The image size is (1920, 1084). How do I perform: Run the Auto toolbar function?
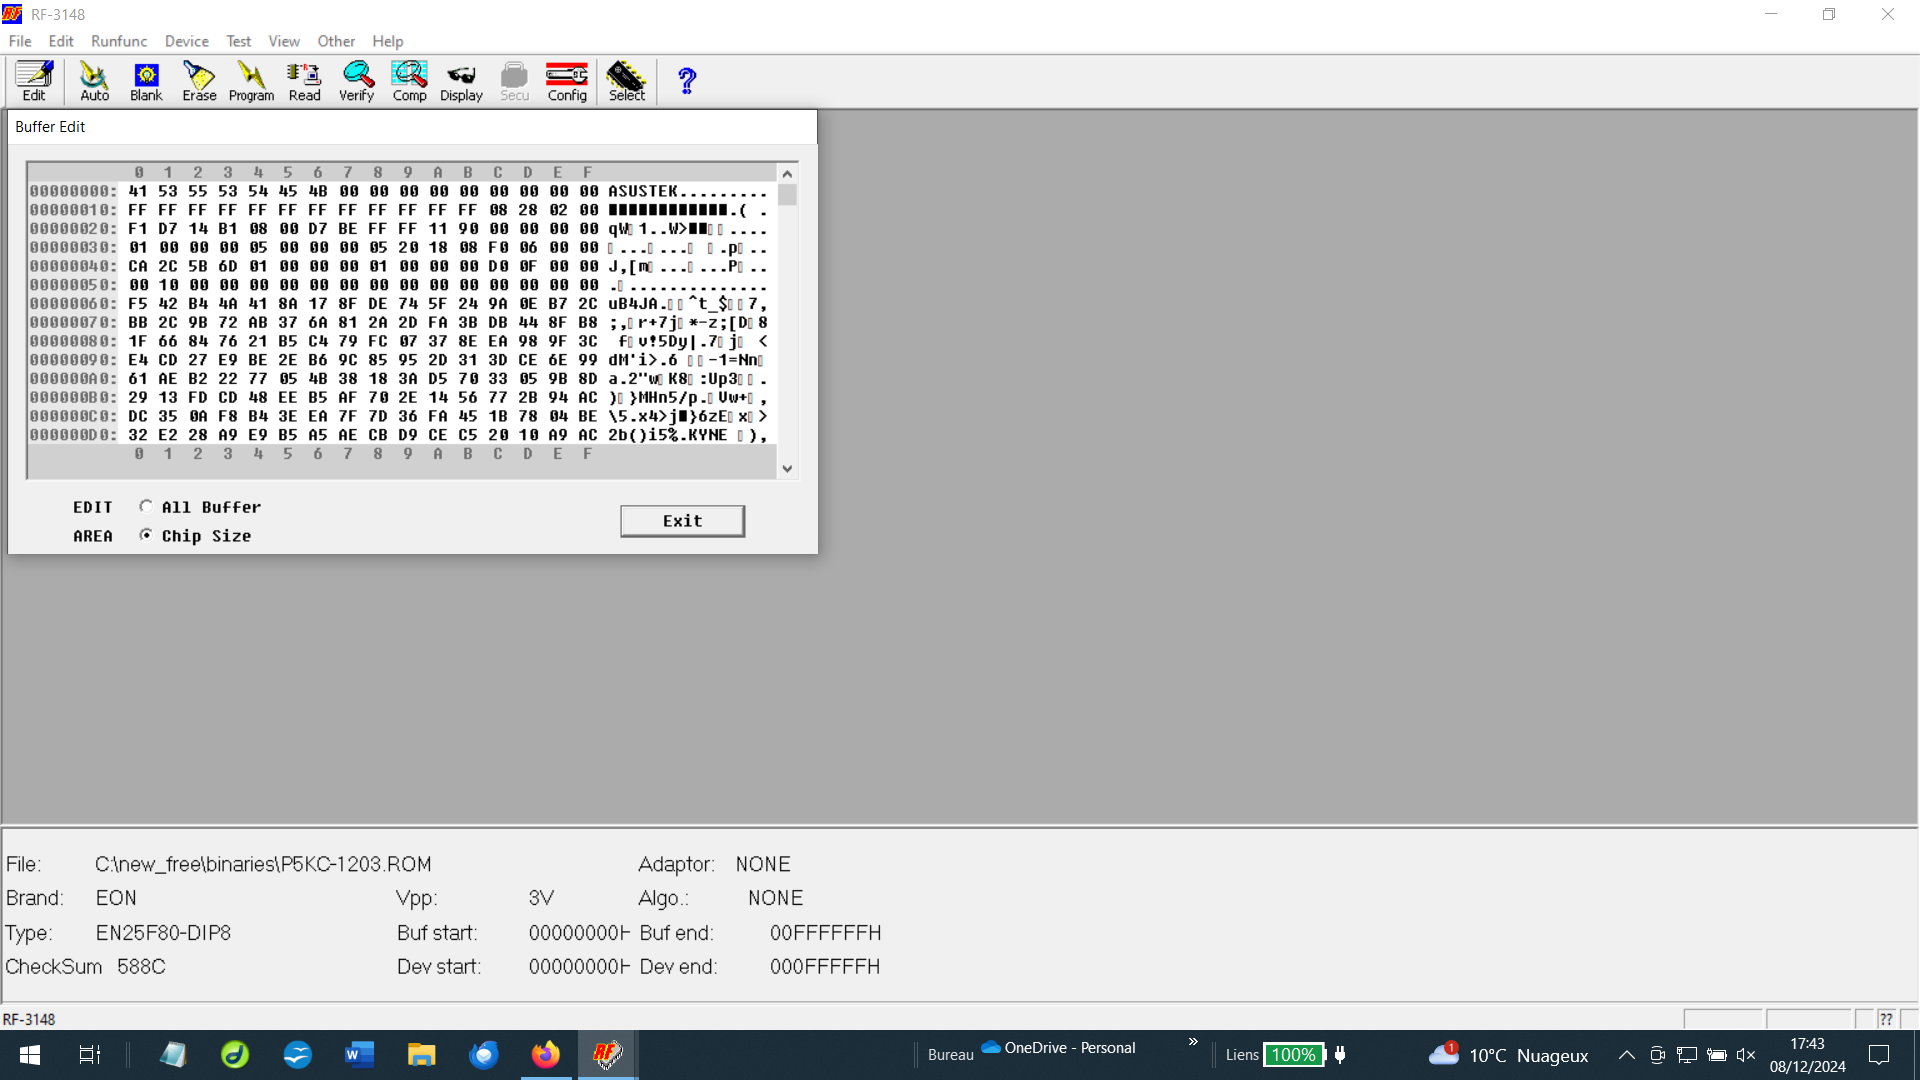(94, 81)
